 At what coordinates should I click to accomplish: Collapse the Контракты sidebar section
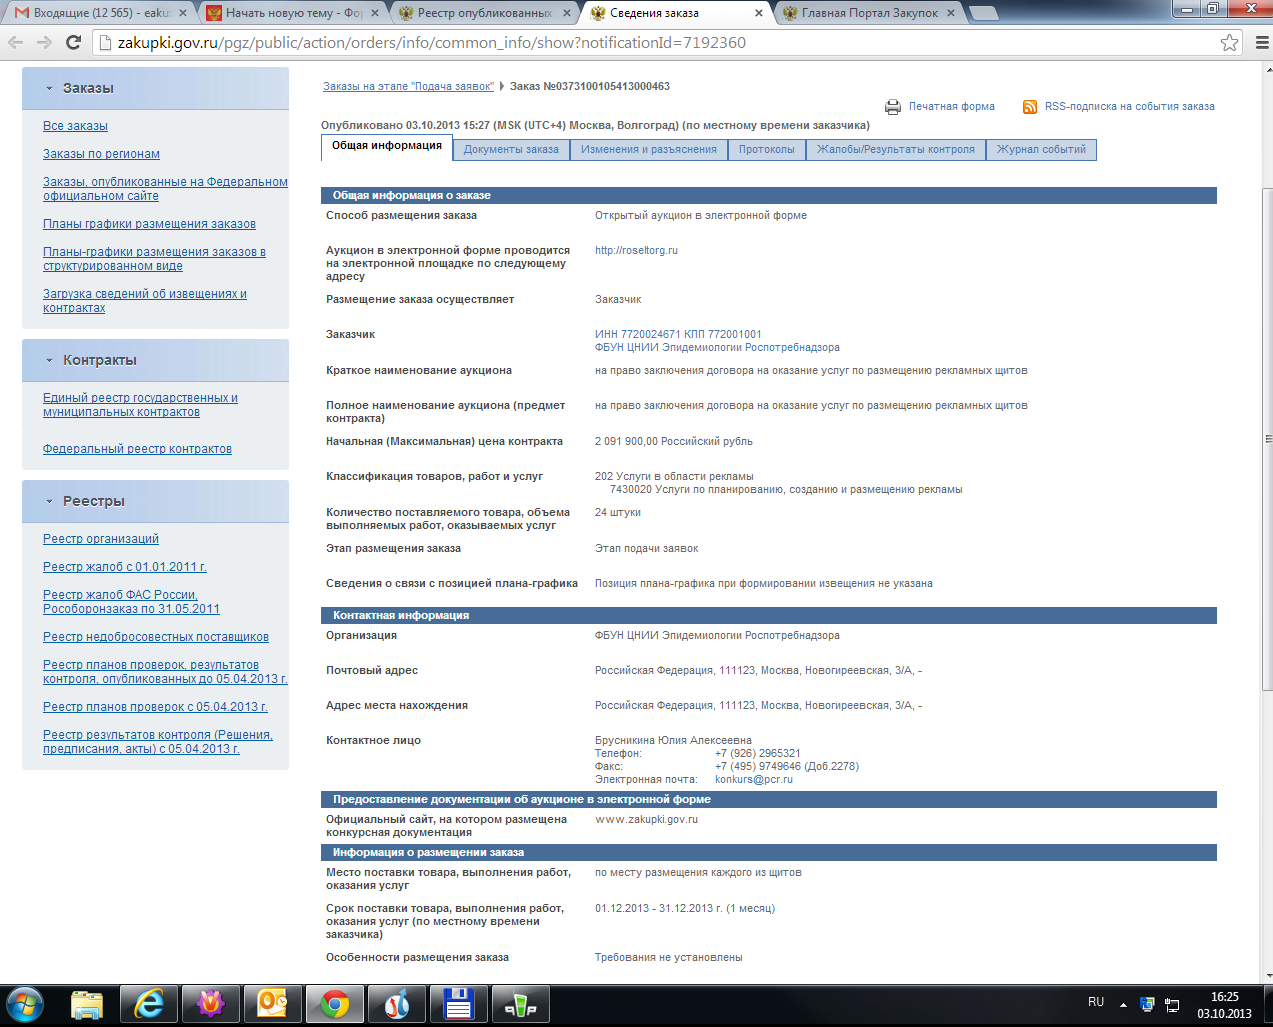point(49,360)
